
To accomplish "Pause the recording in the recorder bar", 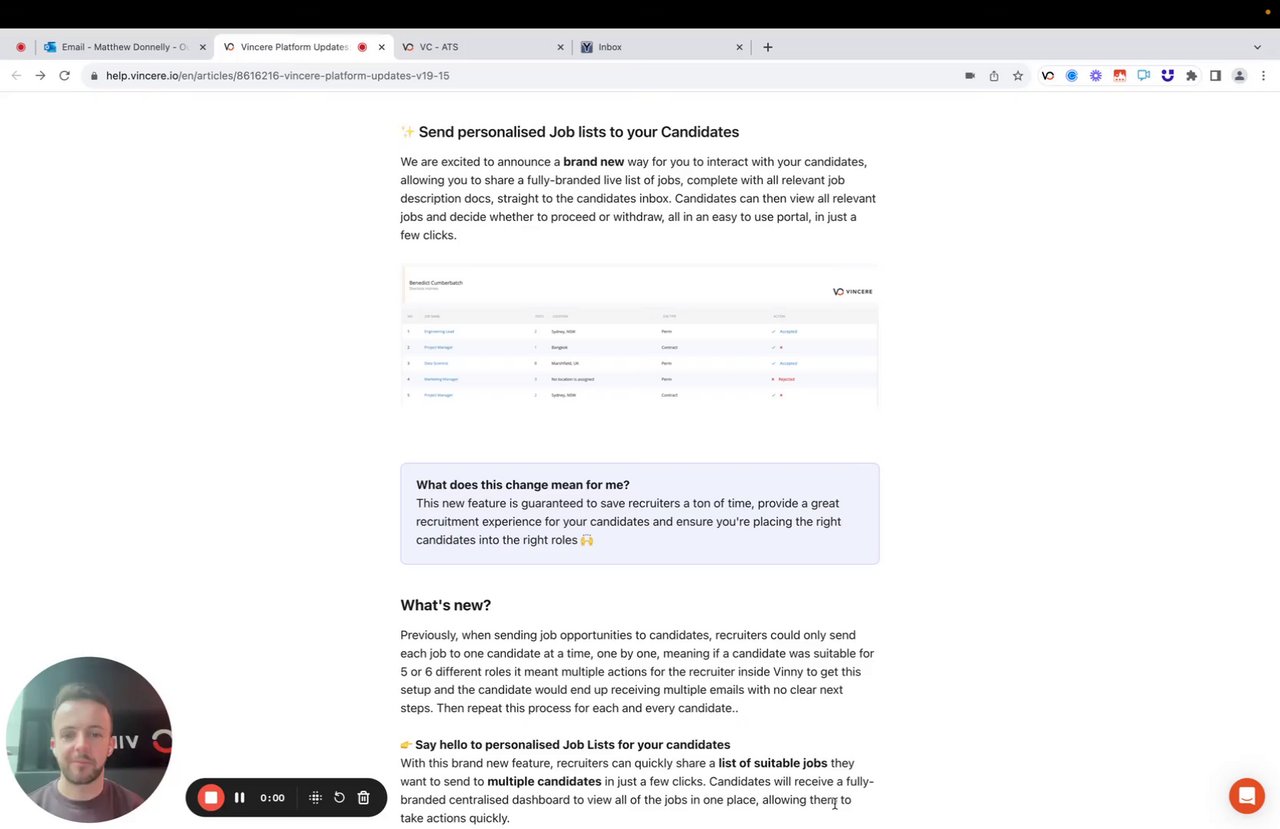I will (239, 797).
